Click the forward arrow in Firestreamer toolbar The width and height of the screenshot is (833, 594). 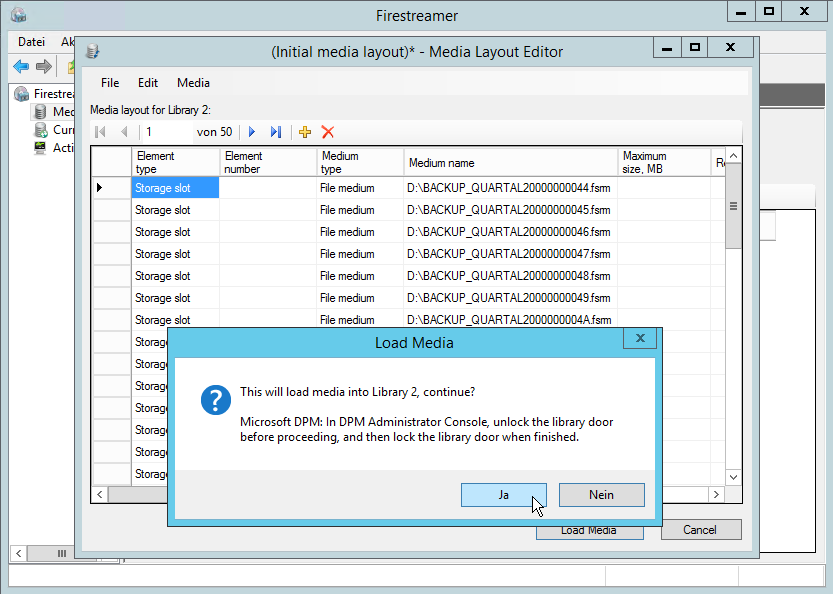[44, 66]
